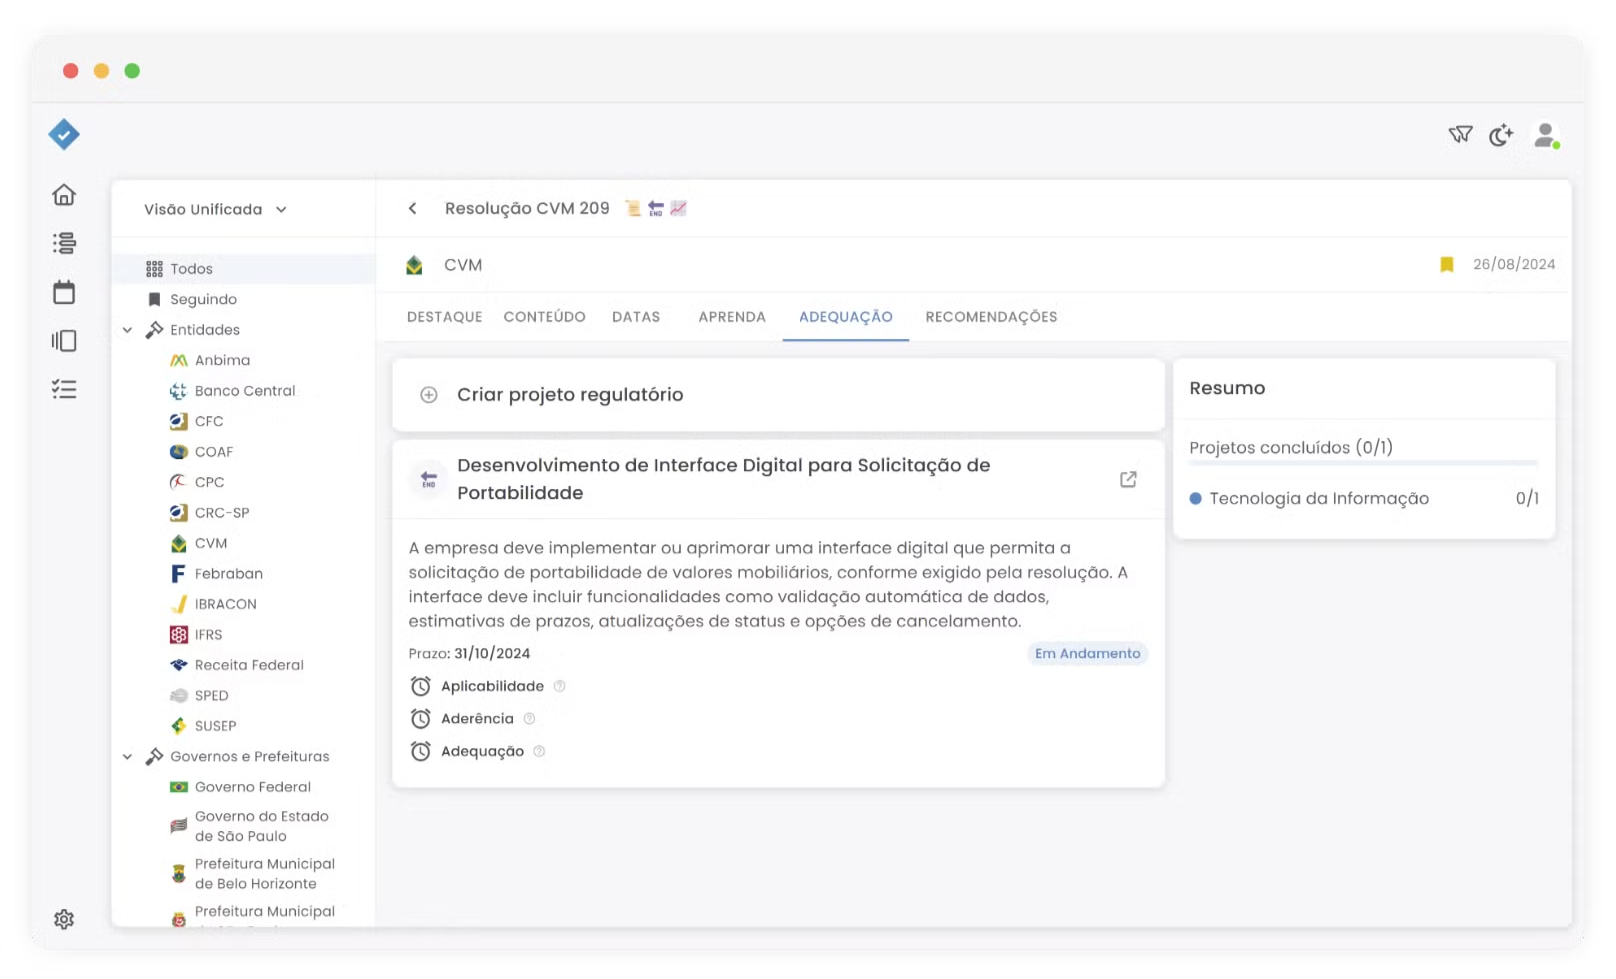Open settings gear in sidebar
Viewport: 1616px width, 979px height.
(x=64, y=919)
